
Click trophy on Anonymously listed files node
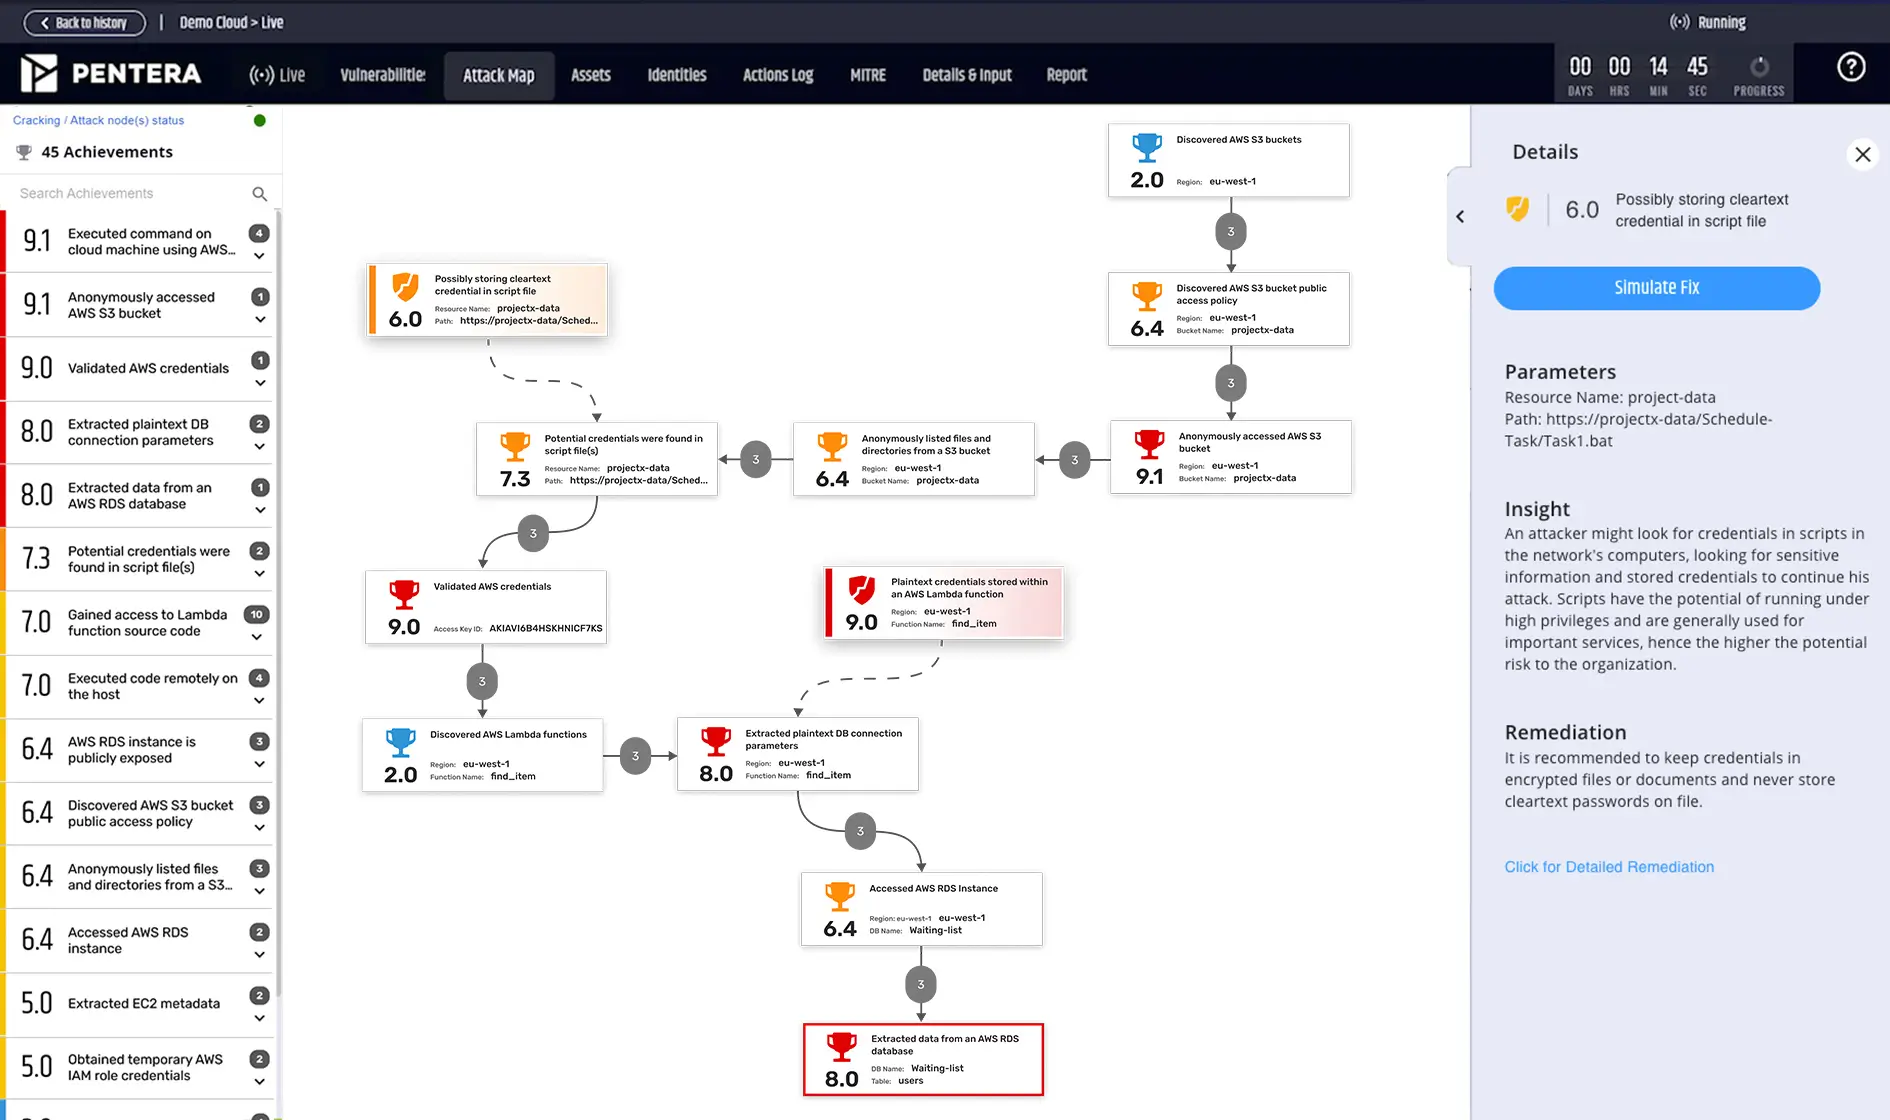pyautogui.click(x=832, y=446)
